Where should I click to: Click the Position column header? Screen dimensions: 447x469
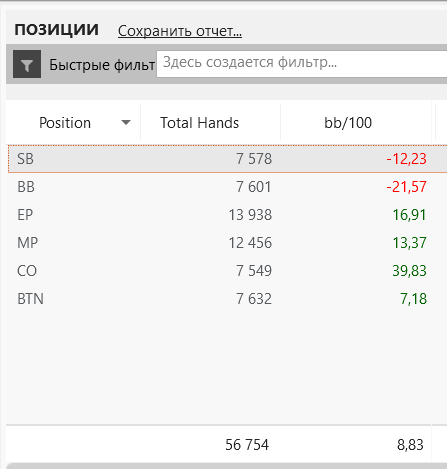[65, 123]
